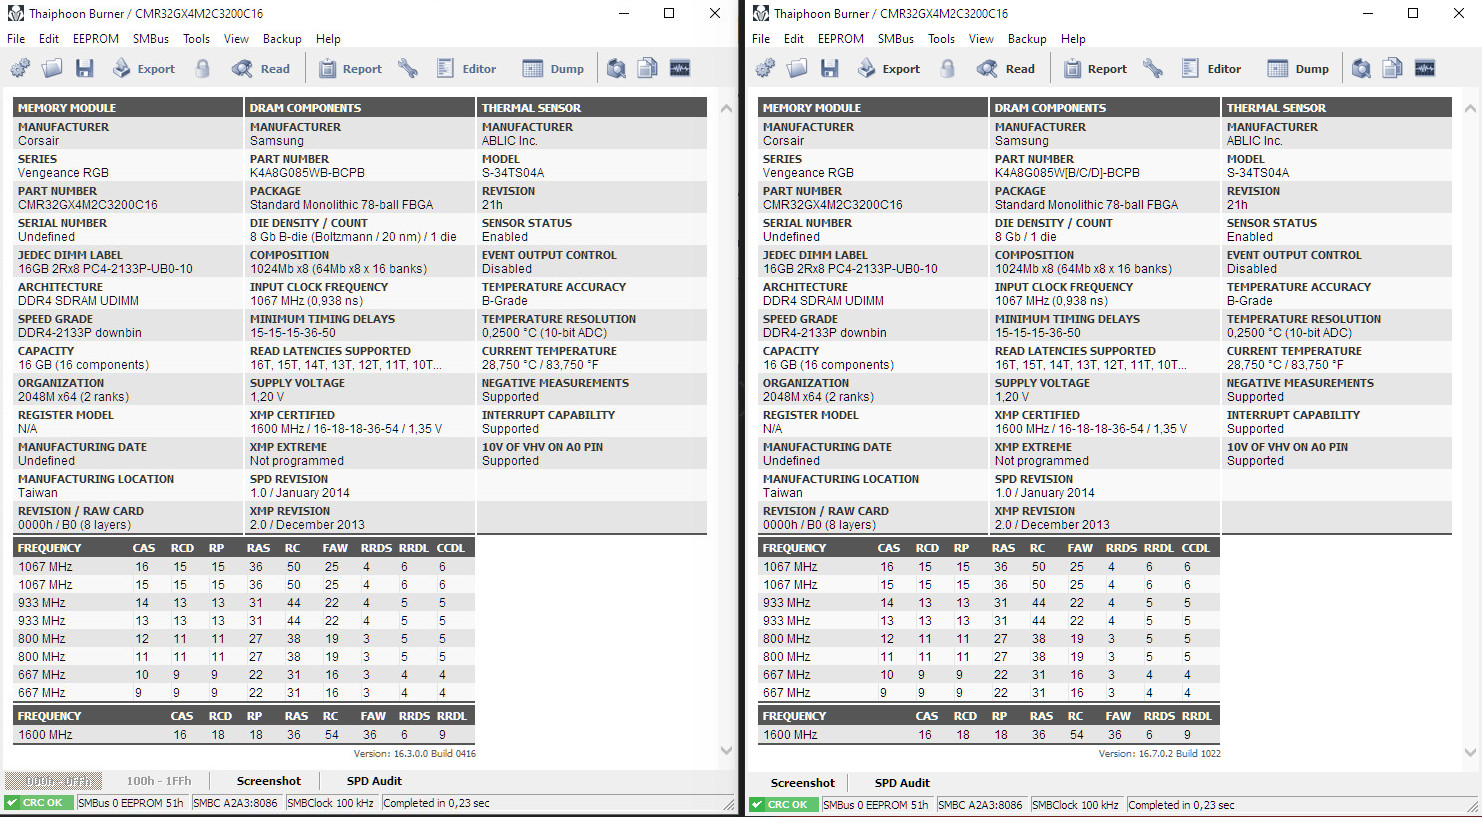This screenshot has height=817, width=1482.
Task: Click scrollbar down arrow in right window
Action: (x=1470, y=752)
